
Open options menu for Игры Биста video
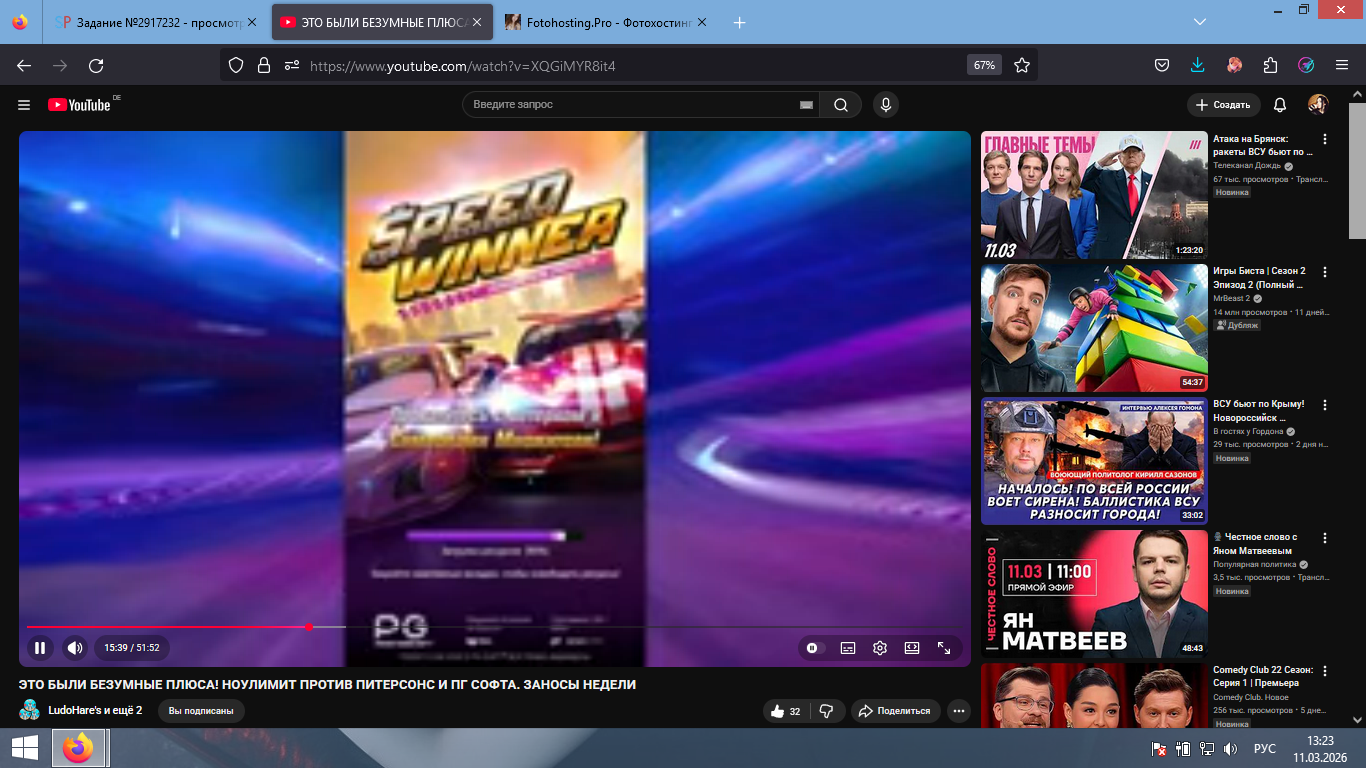click(x=1325, y=272)
